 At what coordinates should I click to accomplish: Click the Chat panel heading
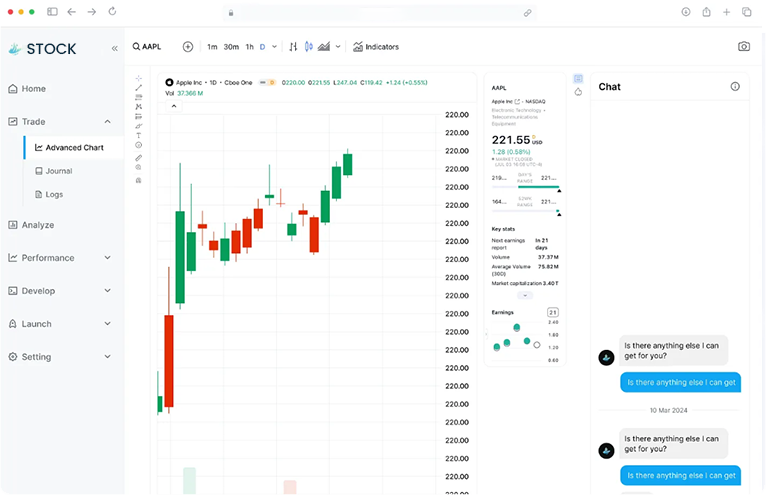609,87
